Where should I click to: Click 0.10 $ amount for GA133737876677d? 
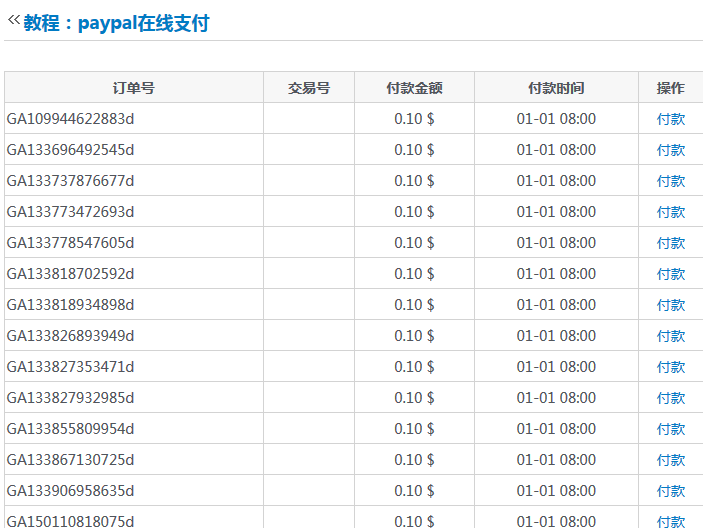414,181
